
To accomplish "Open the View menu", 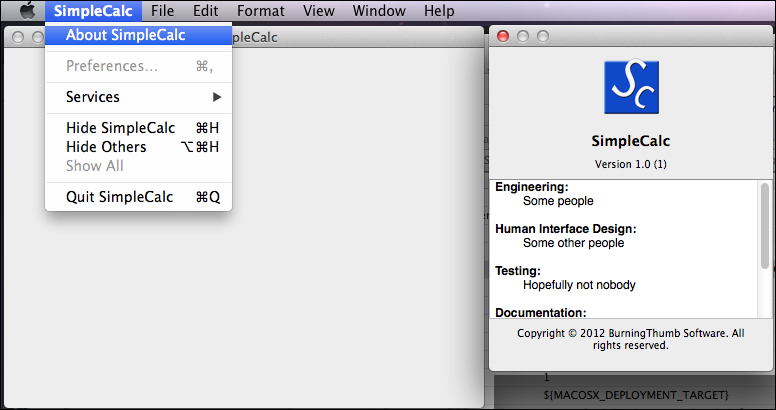I will [x=319, y=11].
